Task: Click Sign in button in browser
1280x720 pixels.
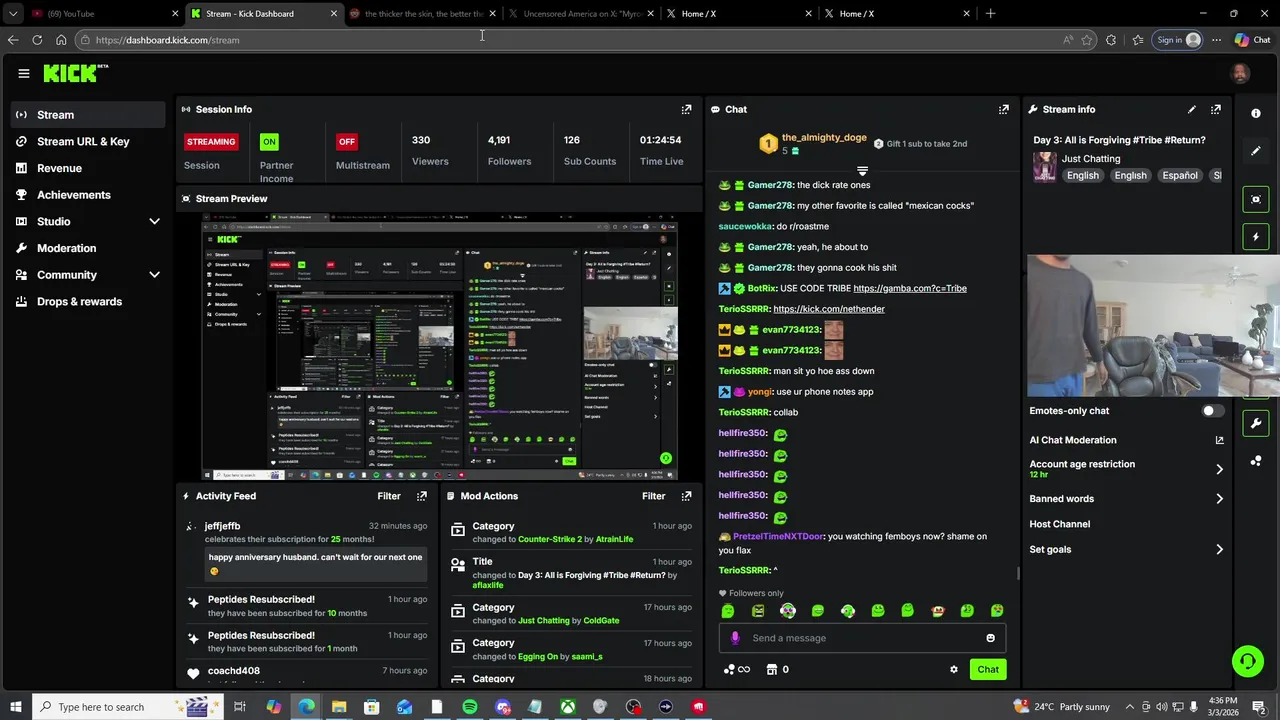Action: [x=1175, y=40]
